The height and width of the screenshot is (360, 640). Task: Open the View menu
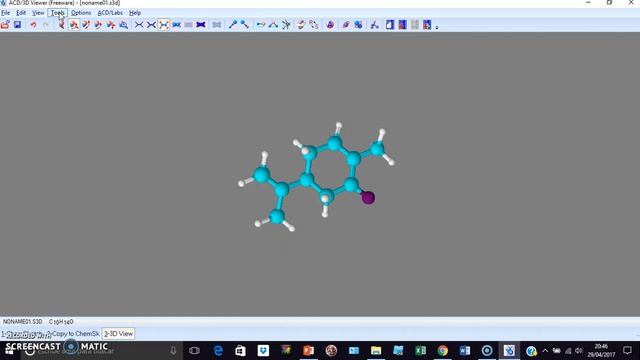38,13
